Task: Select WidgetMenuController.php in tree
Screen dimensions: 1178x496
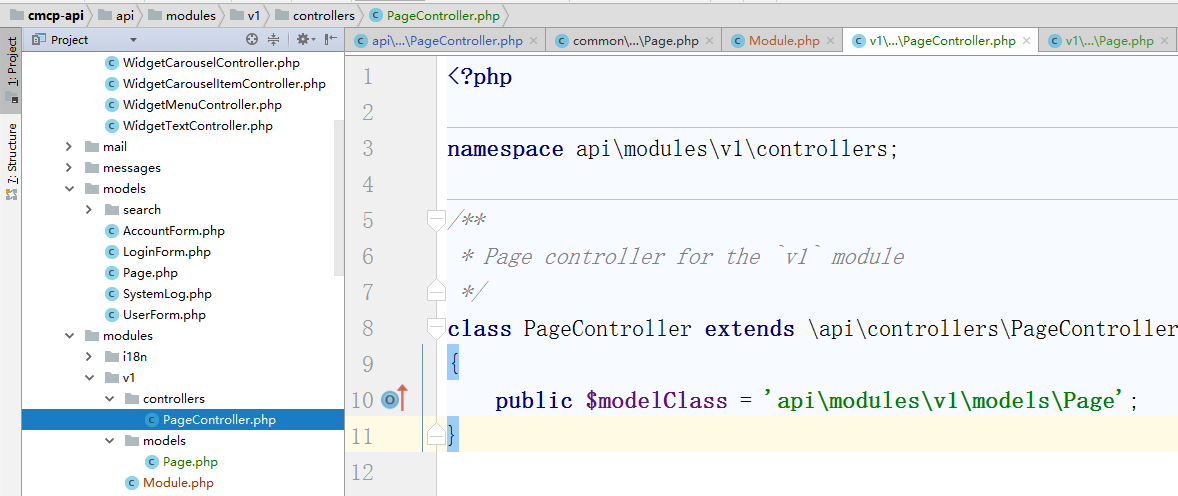Action: click(193, 104)
